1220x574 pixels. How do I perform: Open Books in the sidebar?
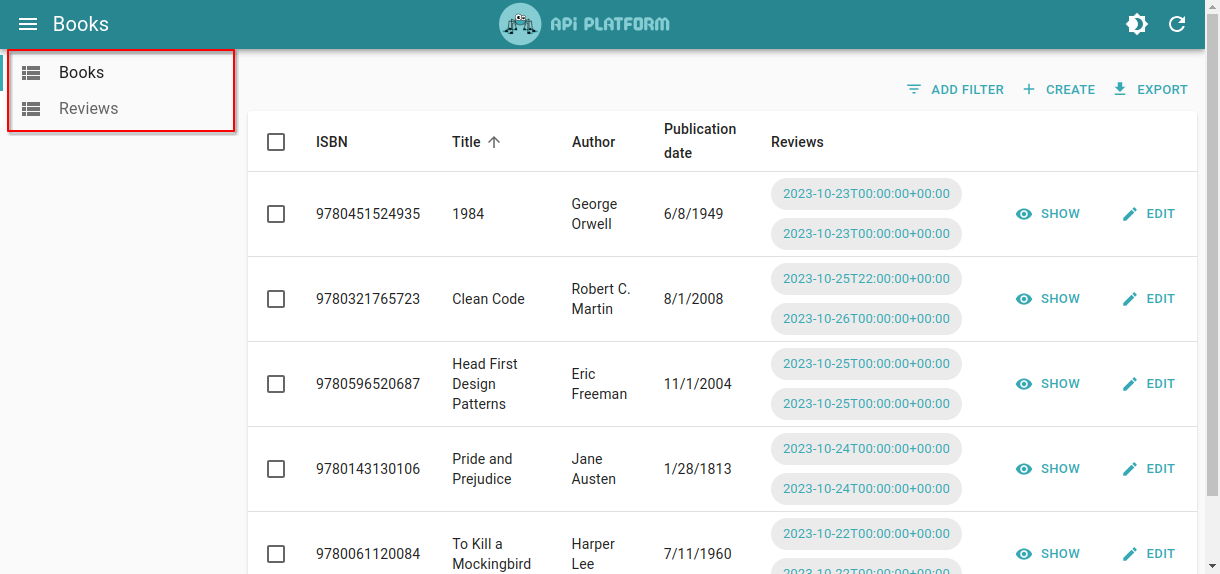[x=81, y=72]
